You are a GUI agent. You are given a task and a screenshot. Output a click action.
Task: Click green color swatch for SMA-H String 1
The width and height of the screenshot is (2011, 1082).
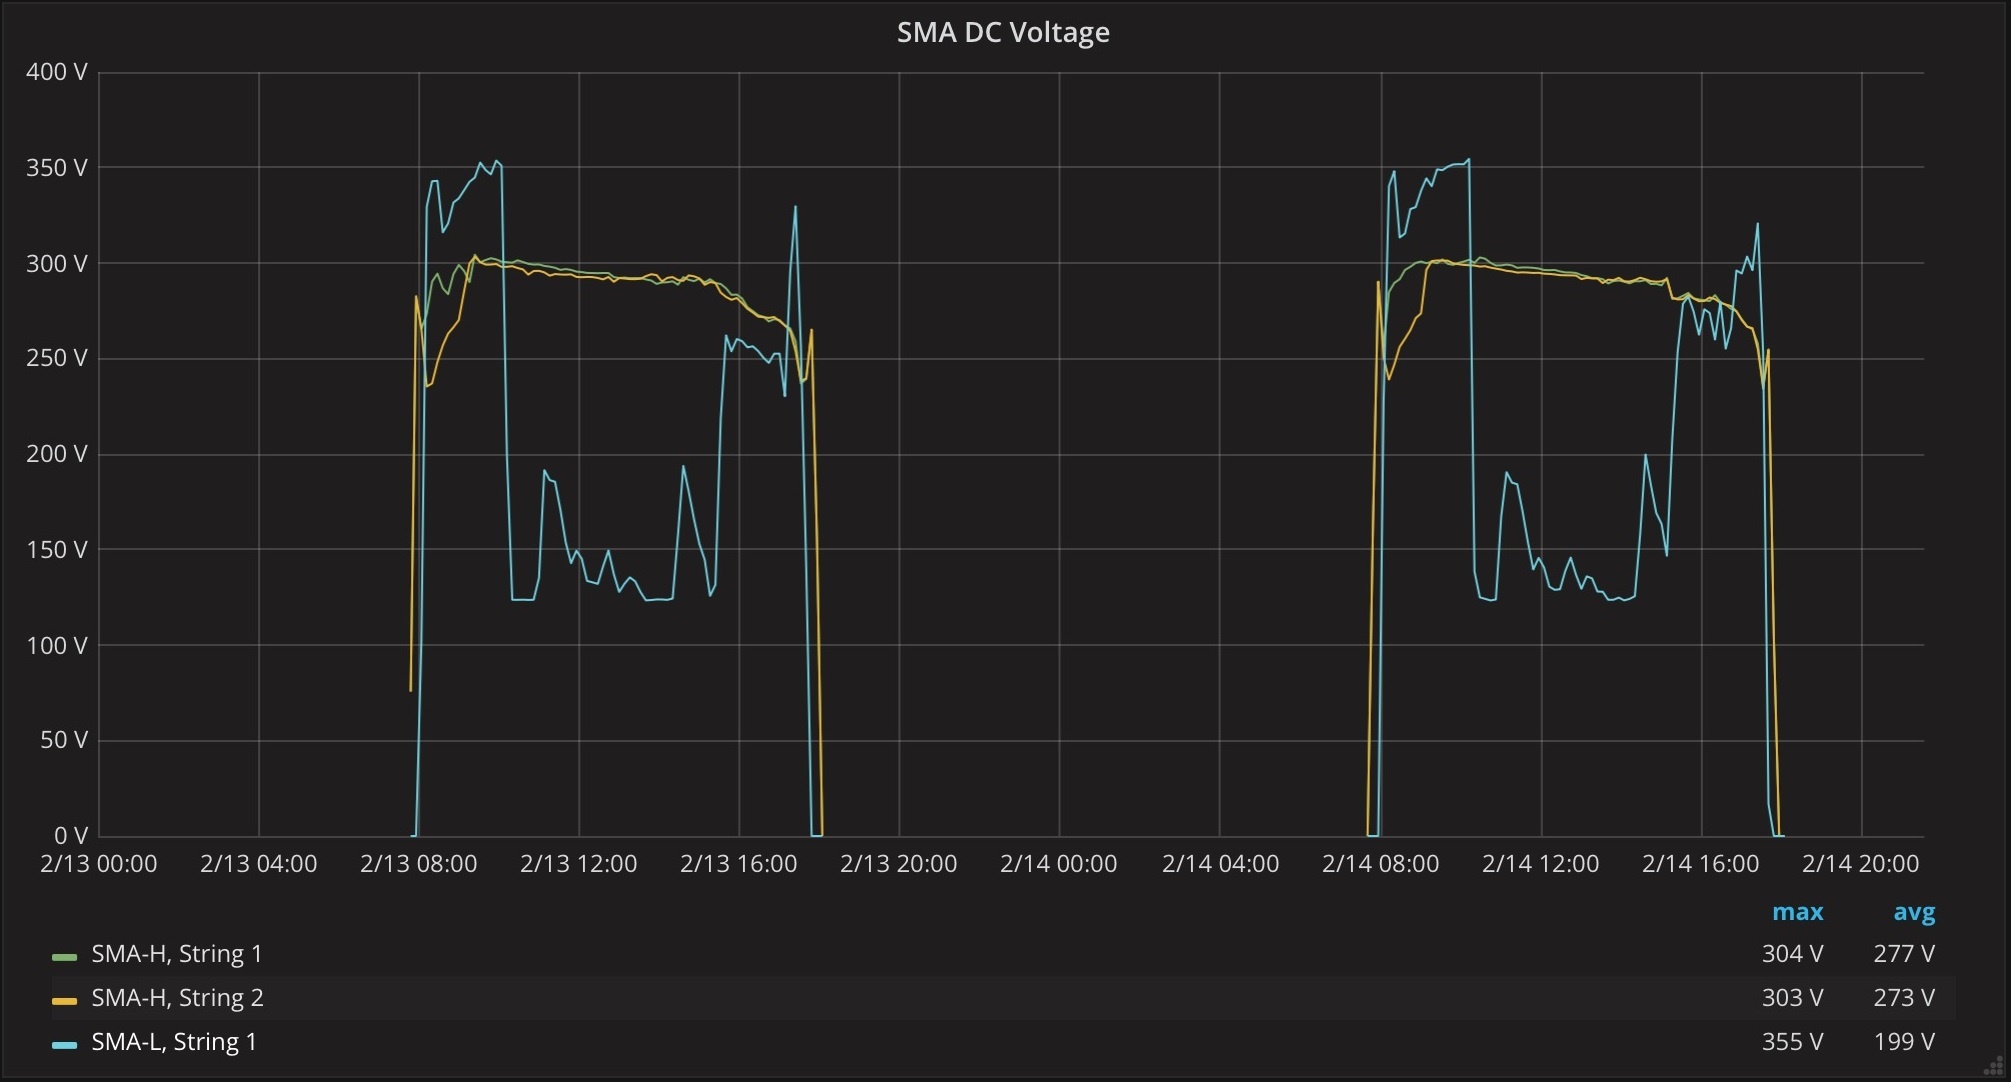pyautogui.click(x=64, y=957)
